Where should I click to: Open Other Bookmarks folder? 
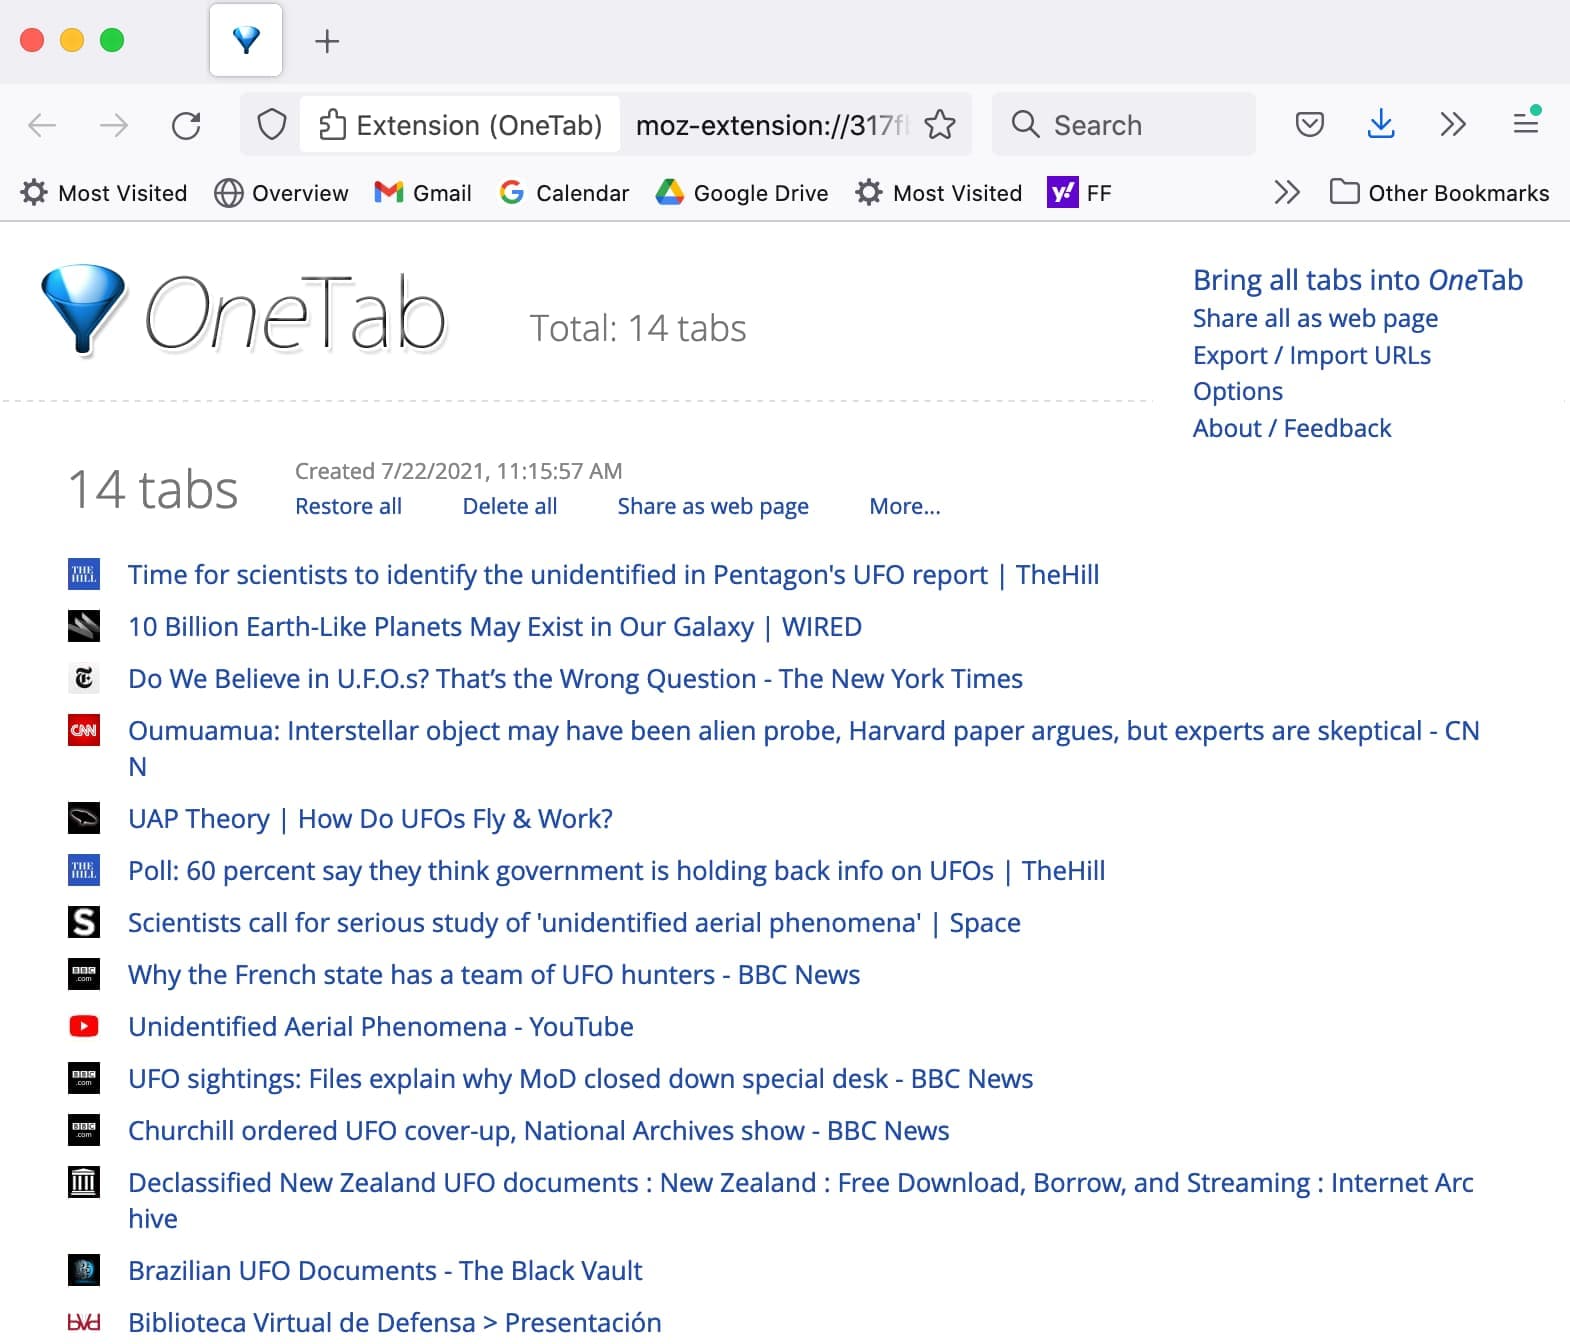[1439, 193]
